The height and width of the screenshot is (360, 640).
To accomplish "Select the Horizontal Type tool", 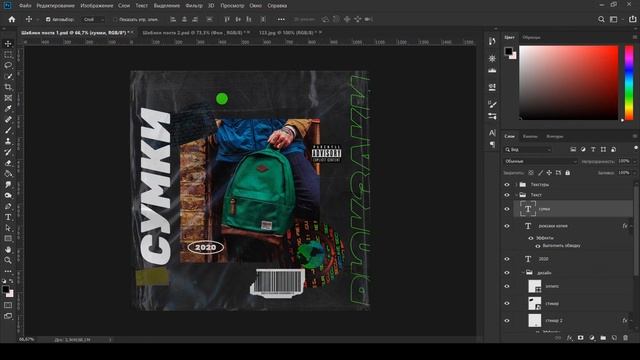I will (x=8, y=217).
